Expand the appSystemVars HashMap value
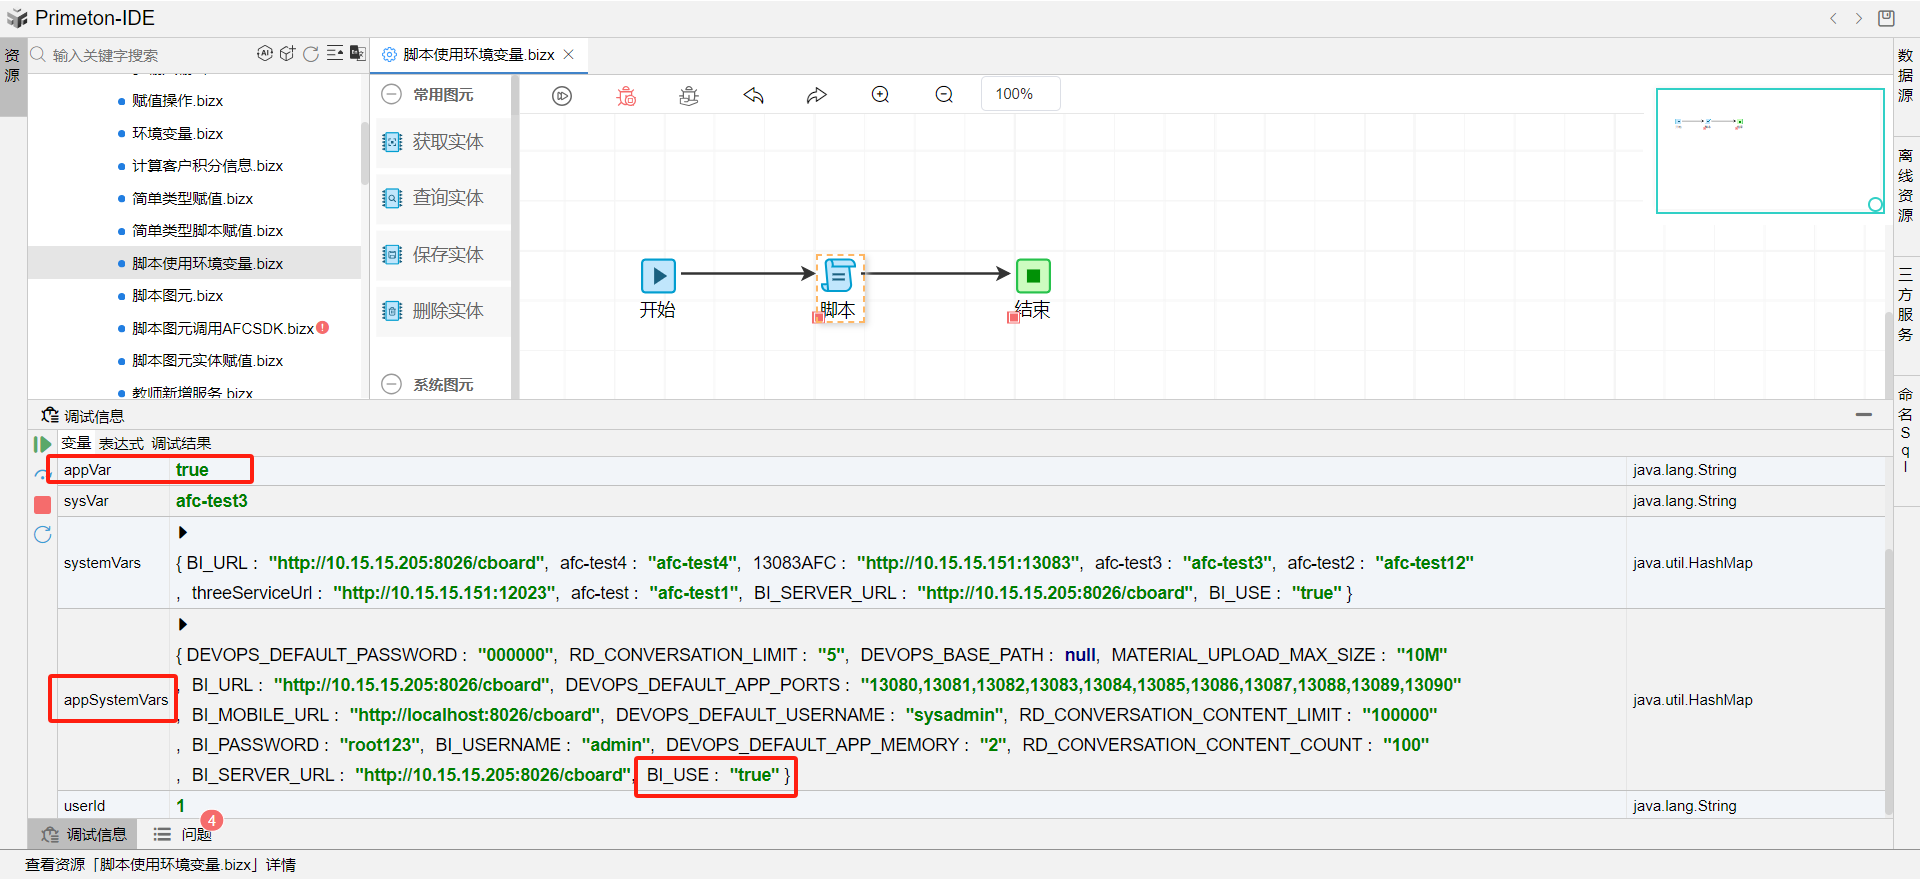The height and width of the screenshot is (880, 1920). click(x=183, y=624)
